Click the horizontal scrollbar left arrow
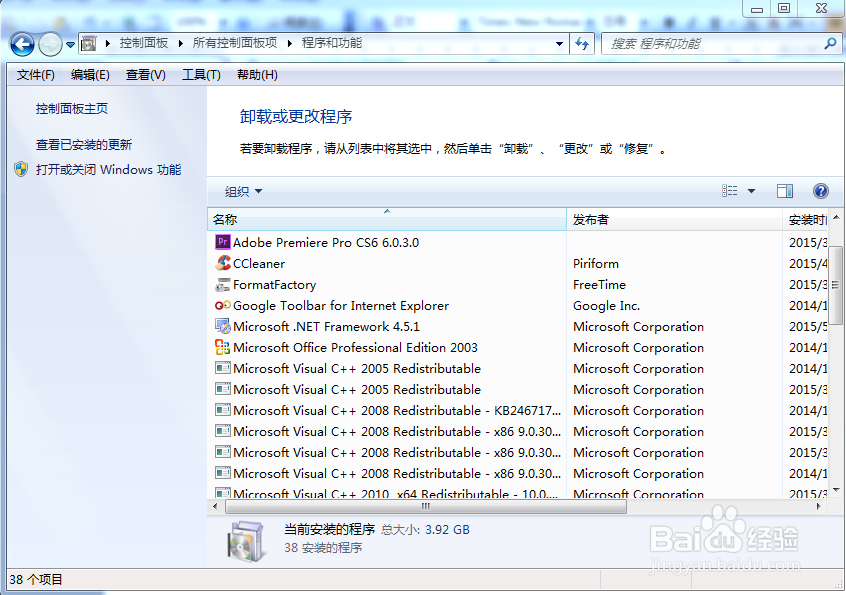 point(215,507)
